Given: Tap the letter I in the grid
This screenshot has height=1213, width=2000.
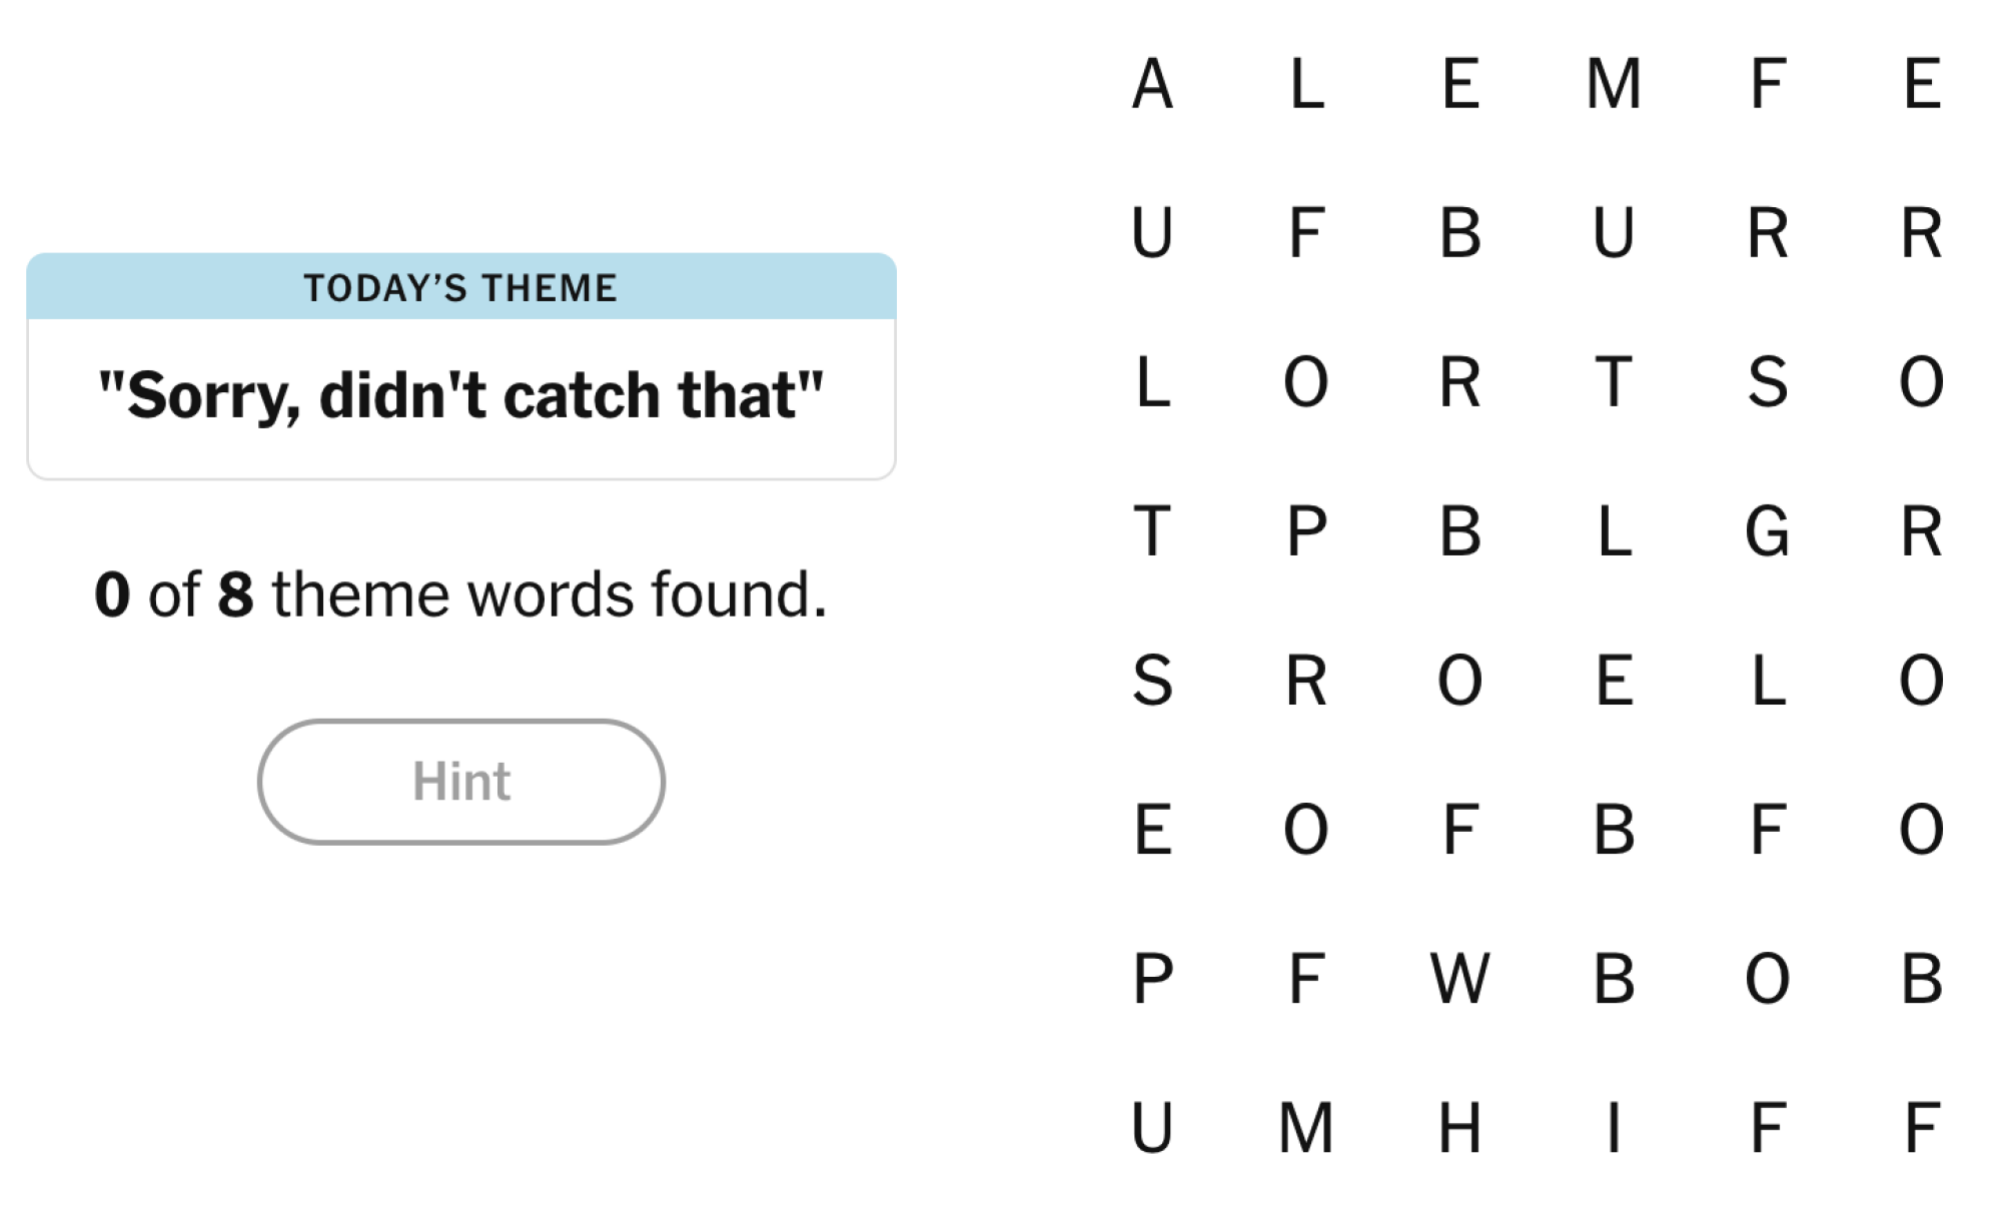Looking at the screenshot, I should click(1613, 1127).
